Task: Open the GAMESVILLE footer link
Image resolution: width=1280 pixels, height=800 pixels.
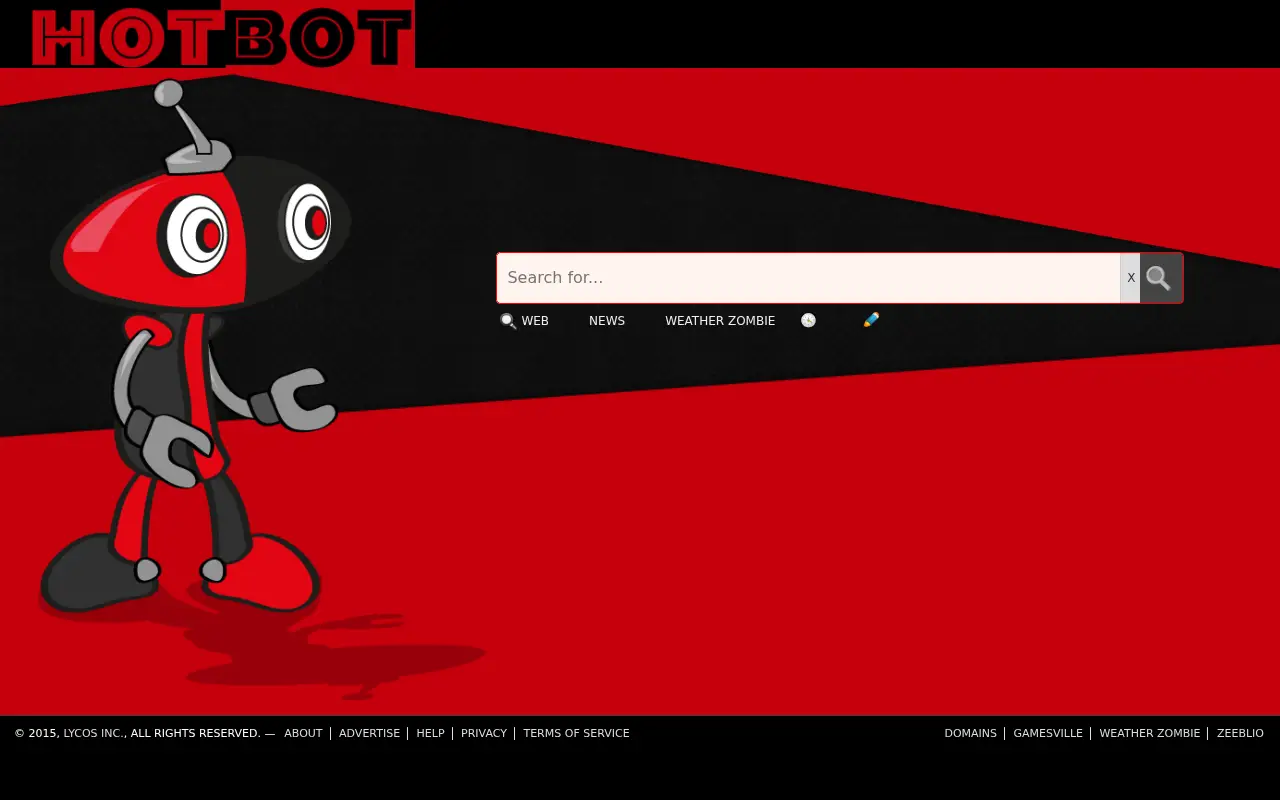Action: click(x=1048, y=733)
